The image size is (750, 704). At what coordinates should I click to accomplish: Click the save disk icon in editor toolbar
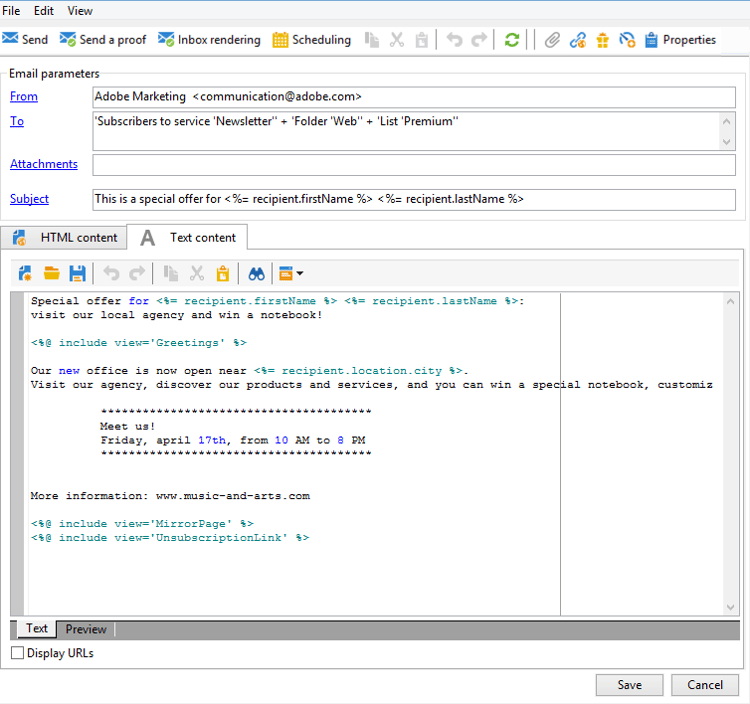76,273
